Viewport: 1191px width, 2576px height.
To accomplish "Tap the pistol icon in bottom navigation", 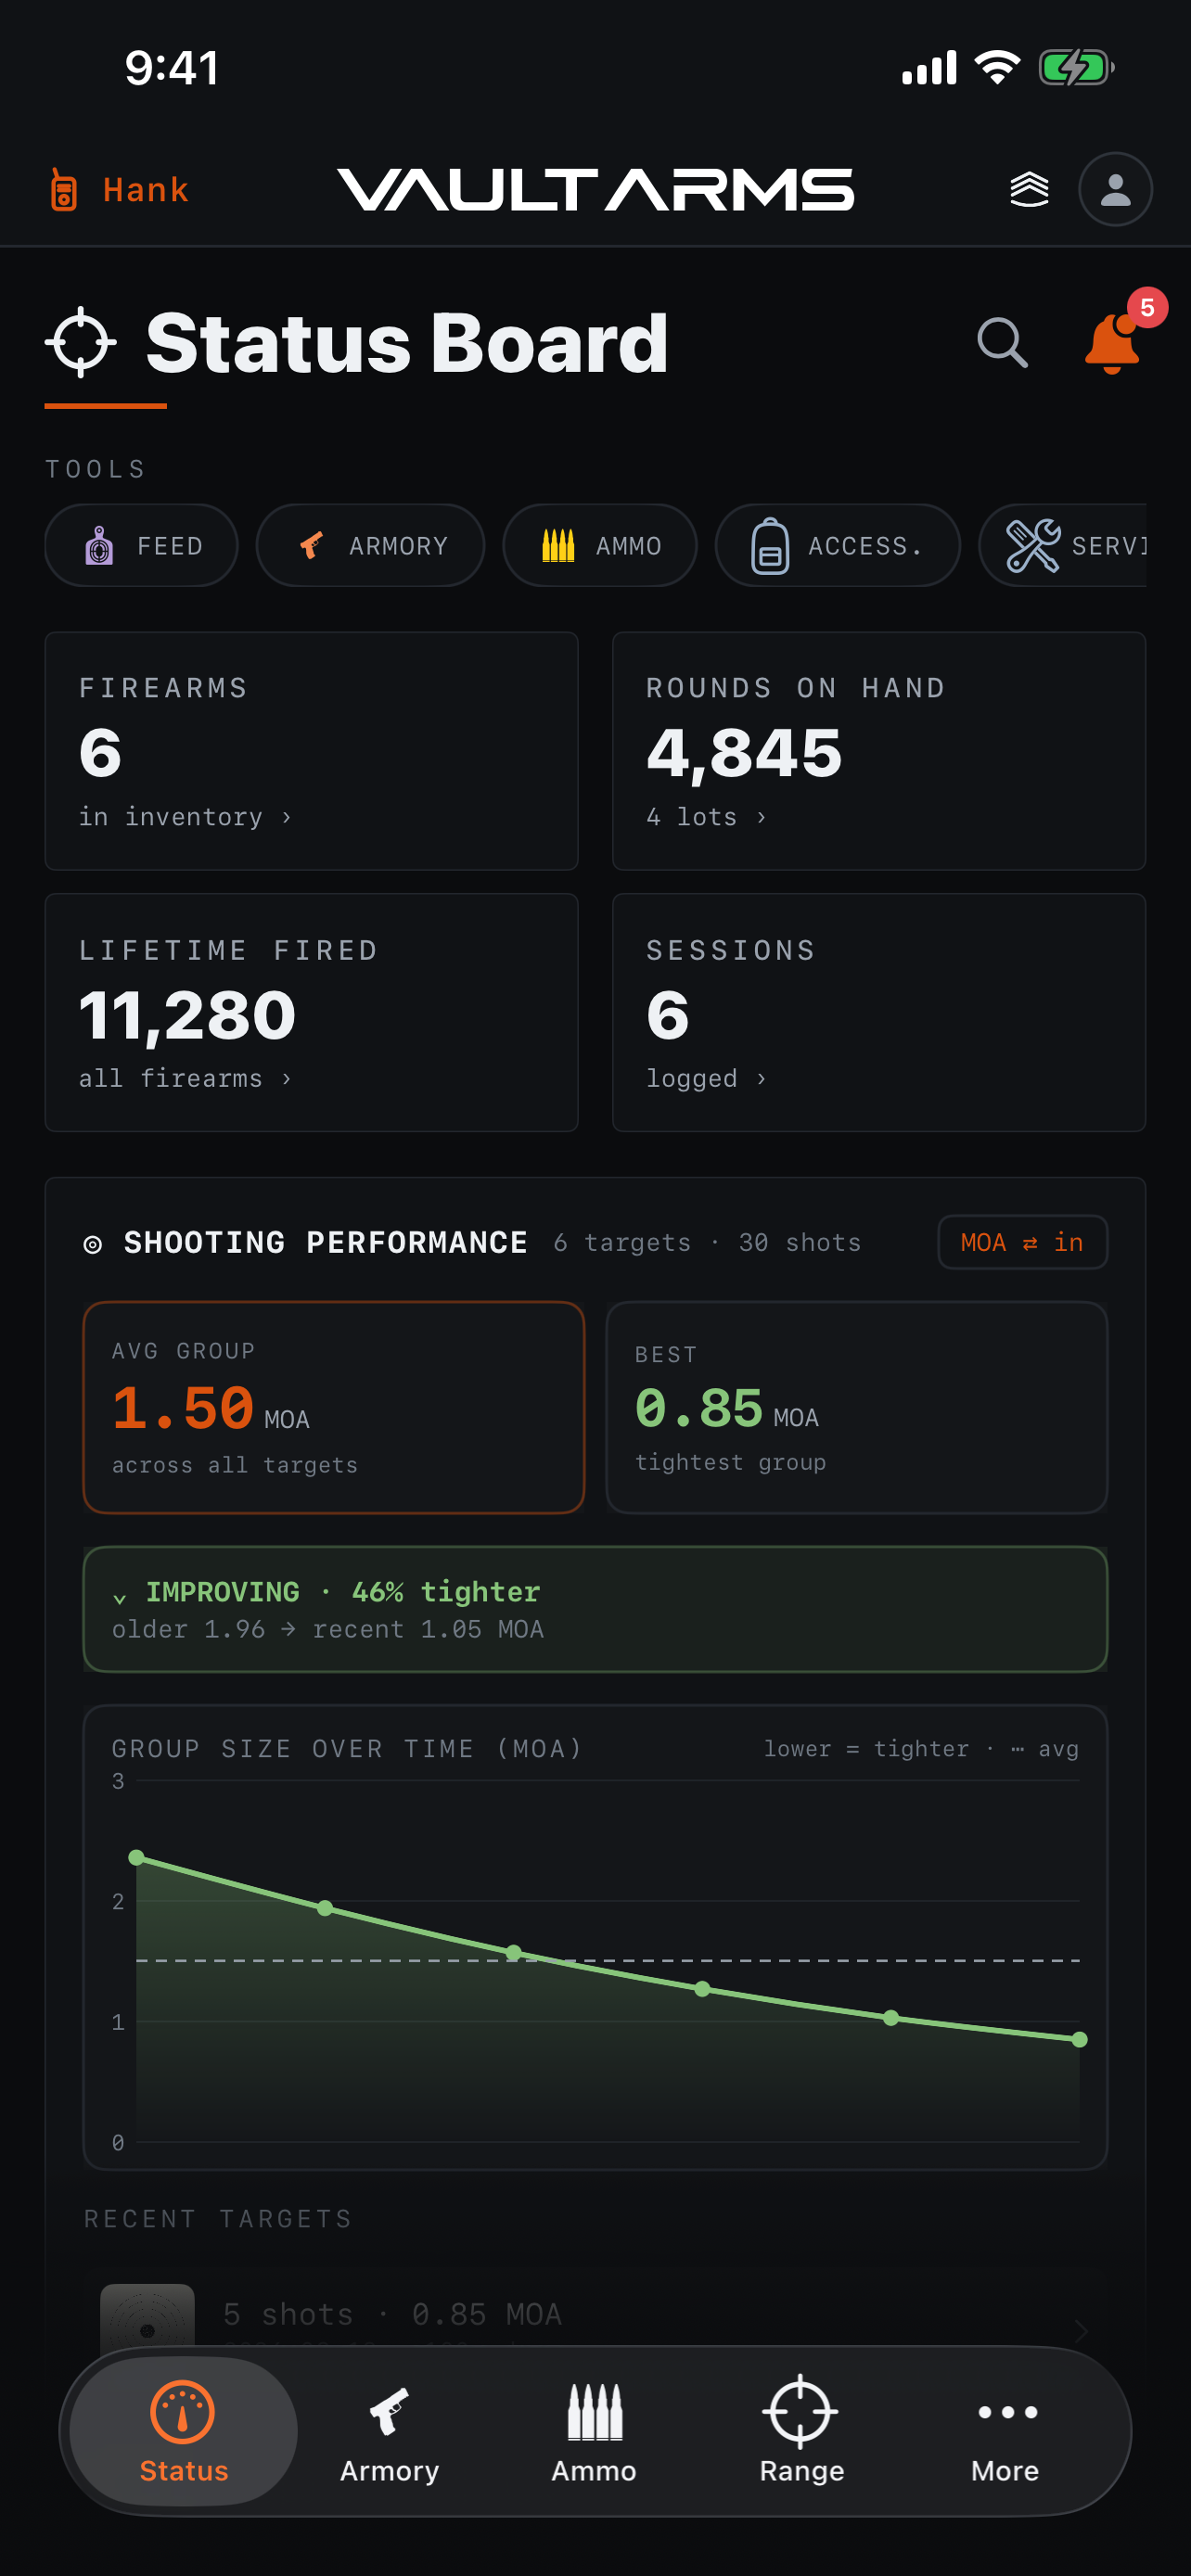I will (389, 2411).
